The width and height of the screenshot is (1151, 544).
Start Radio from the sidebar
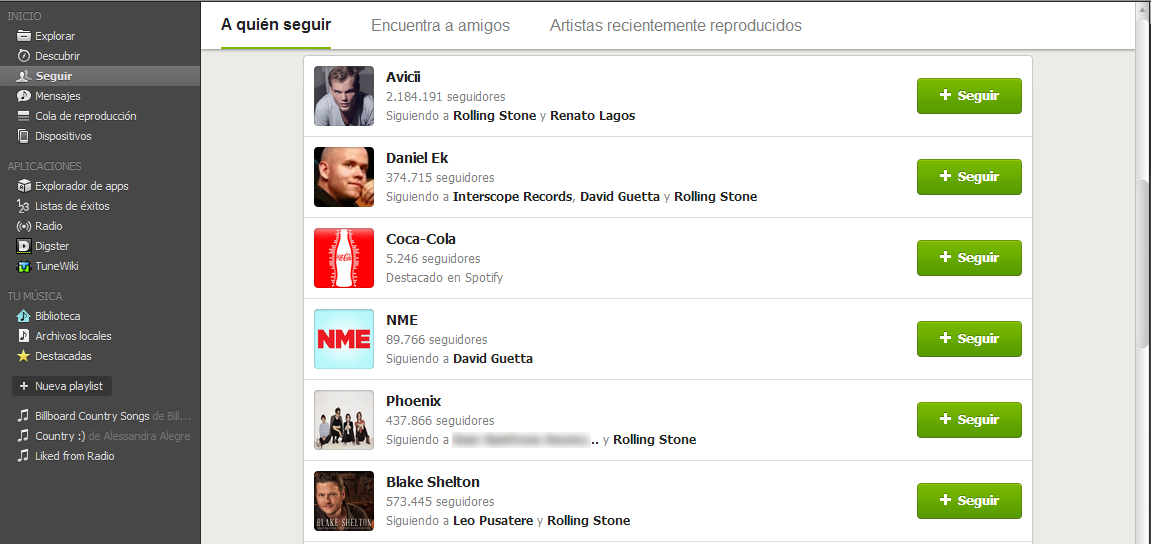pos(48,226)
